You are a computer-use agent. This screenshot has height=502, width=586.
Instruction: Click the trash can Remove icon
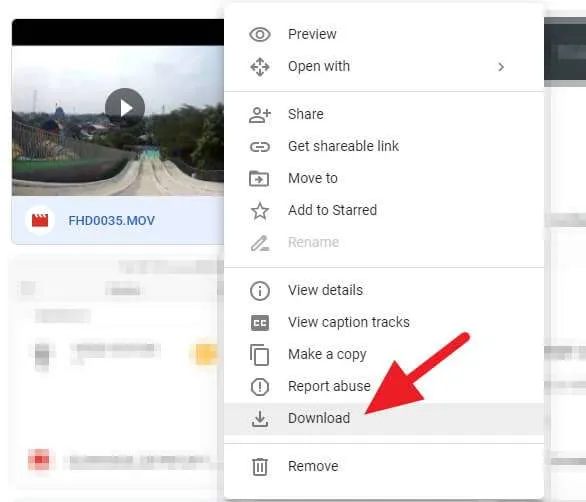(260, 466)
